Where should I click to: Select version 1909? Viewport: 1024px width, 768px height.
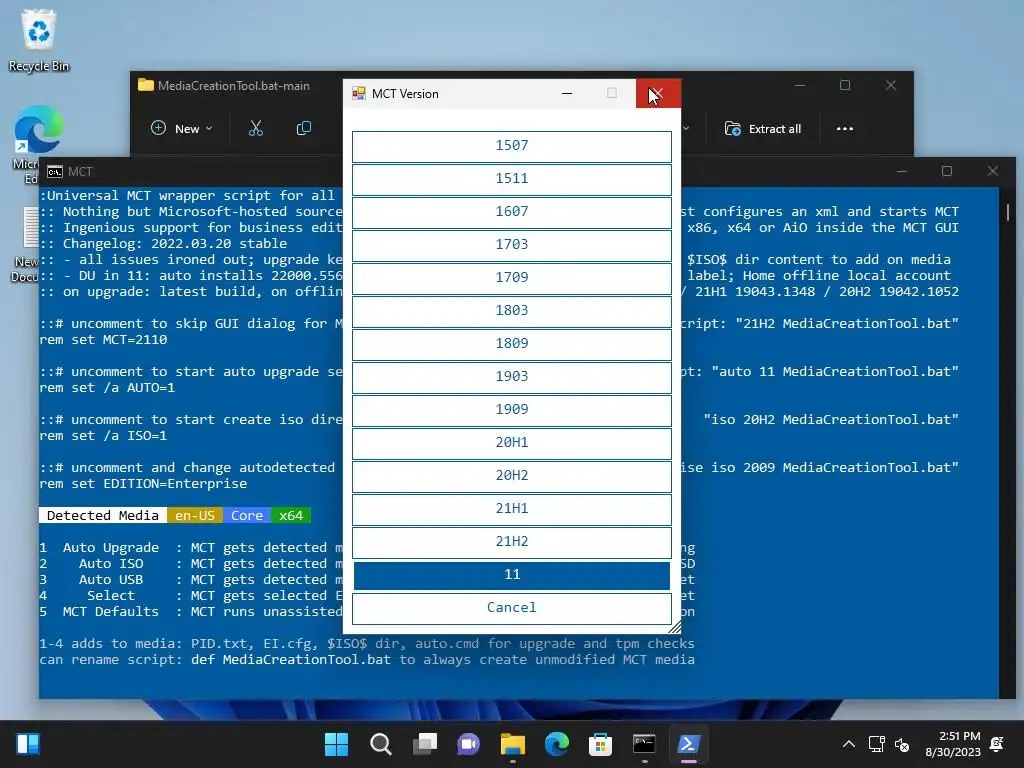[511, 410]
